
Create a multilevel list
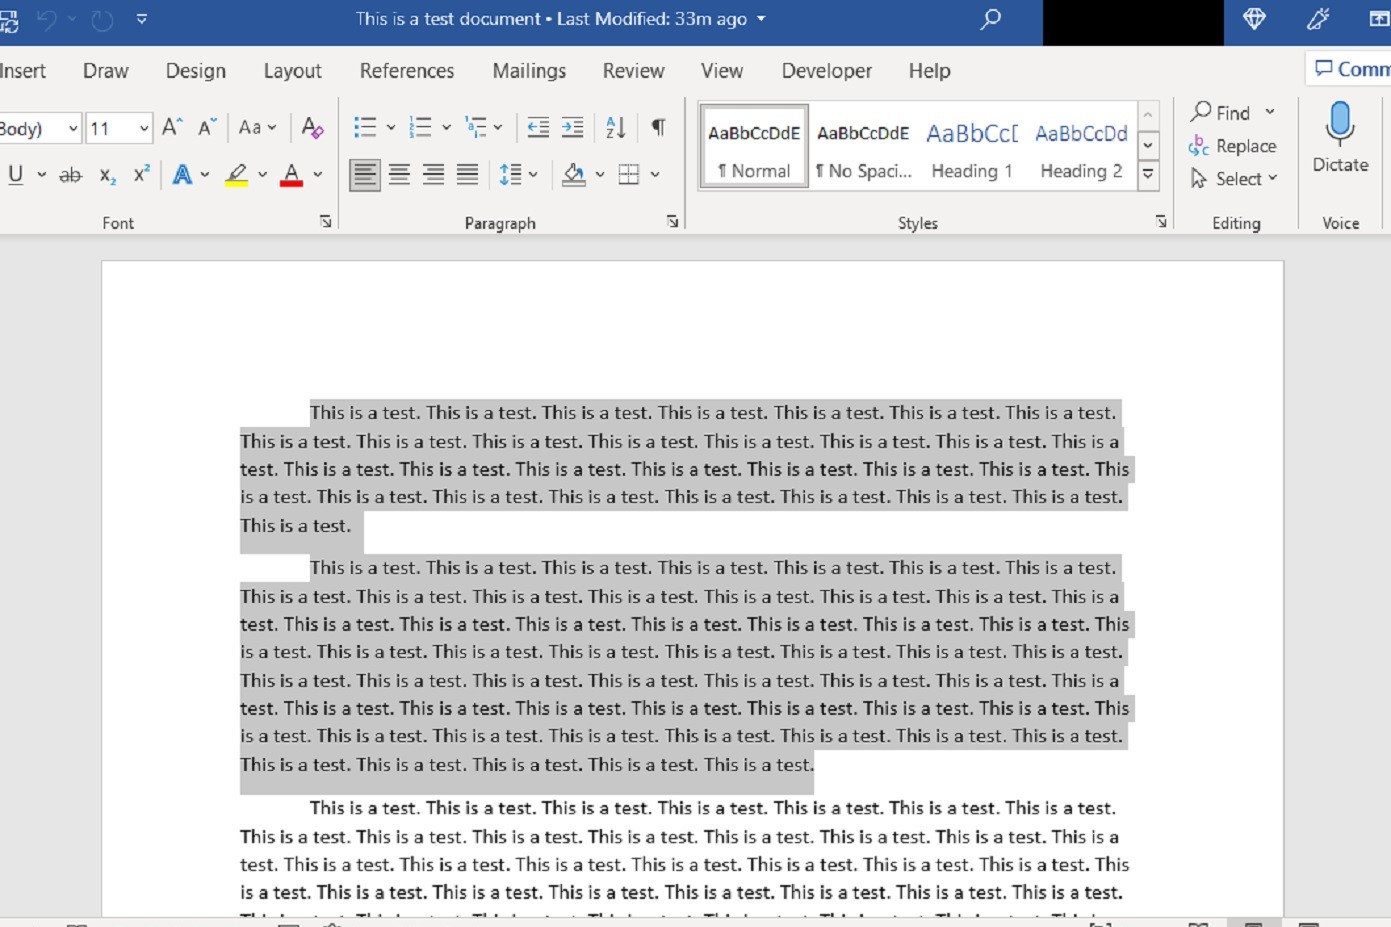coord(476,127)
